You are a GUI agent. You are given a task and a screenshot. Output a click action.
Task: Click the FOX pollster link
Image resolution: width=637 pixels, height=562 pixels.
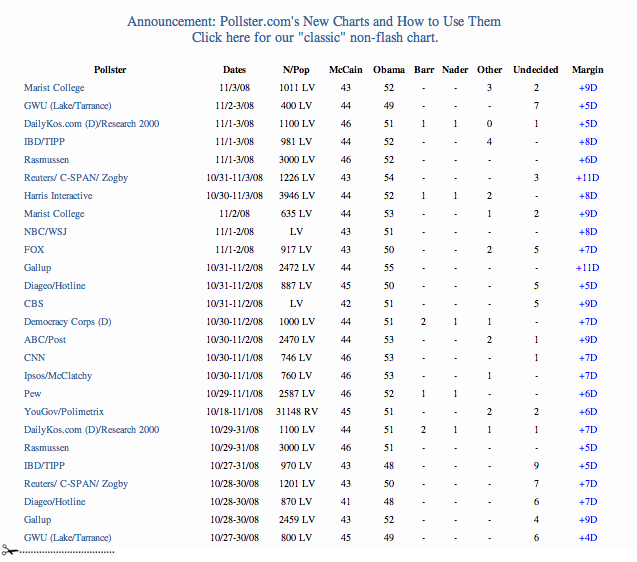tap(34, 250)
